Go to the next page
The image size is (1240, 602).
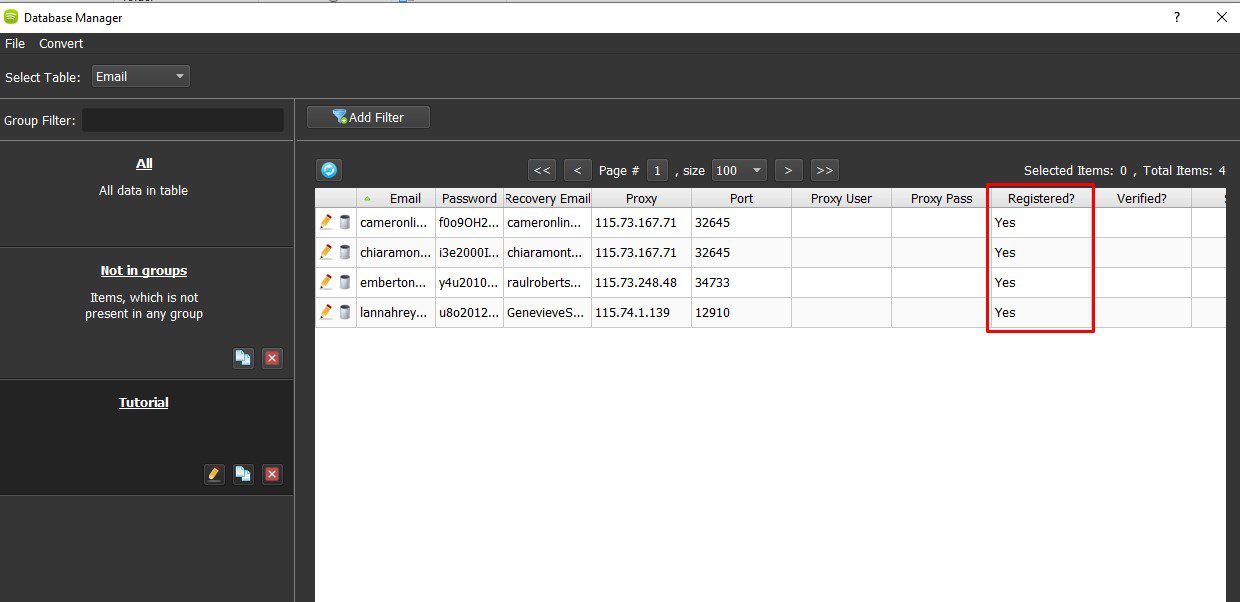[788, 170]
